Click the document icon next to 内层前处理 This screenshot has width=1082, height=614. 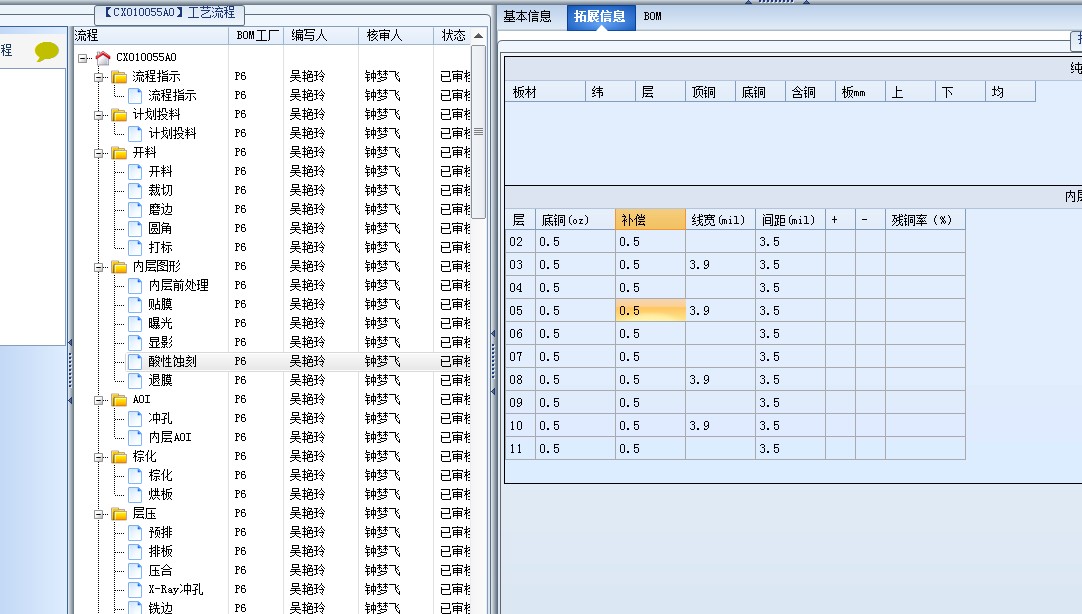[x=135, y=286]
